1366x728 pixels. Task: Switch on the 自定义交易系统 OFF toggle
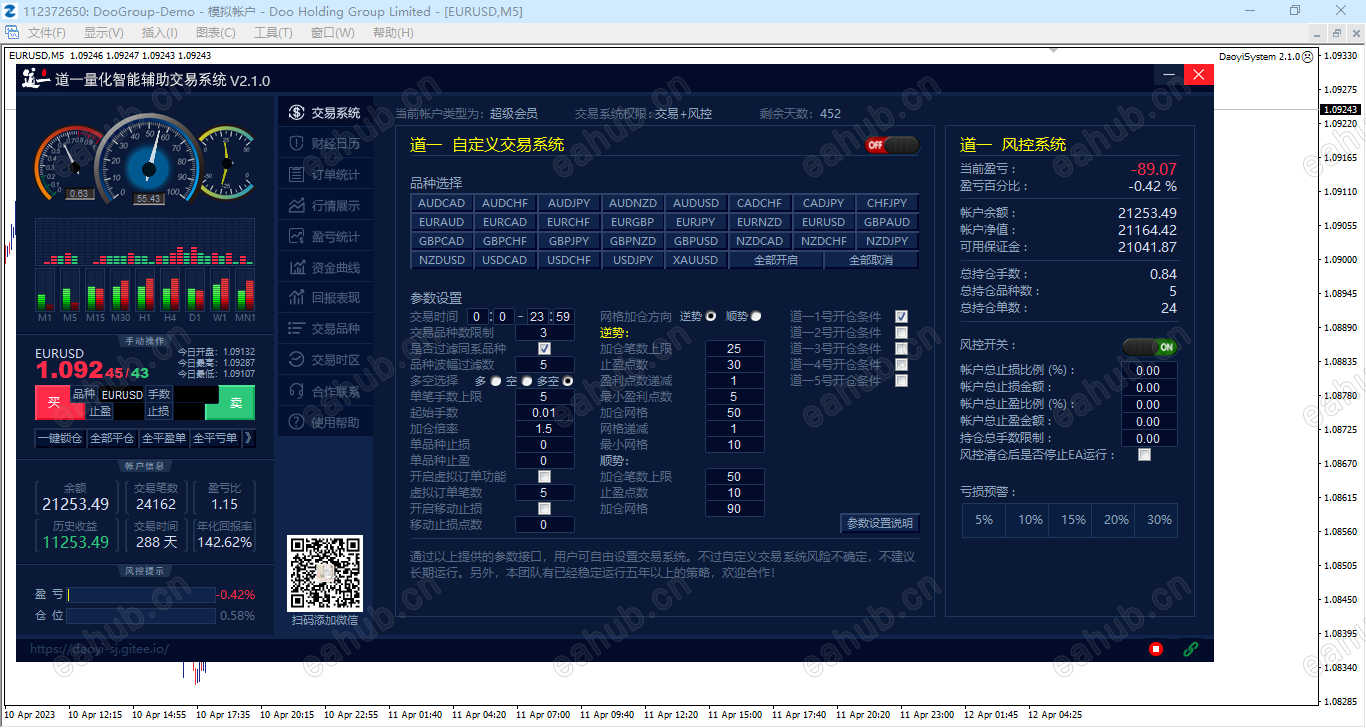click(x=892, y=145)
